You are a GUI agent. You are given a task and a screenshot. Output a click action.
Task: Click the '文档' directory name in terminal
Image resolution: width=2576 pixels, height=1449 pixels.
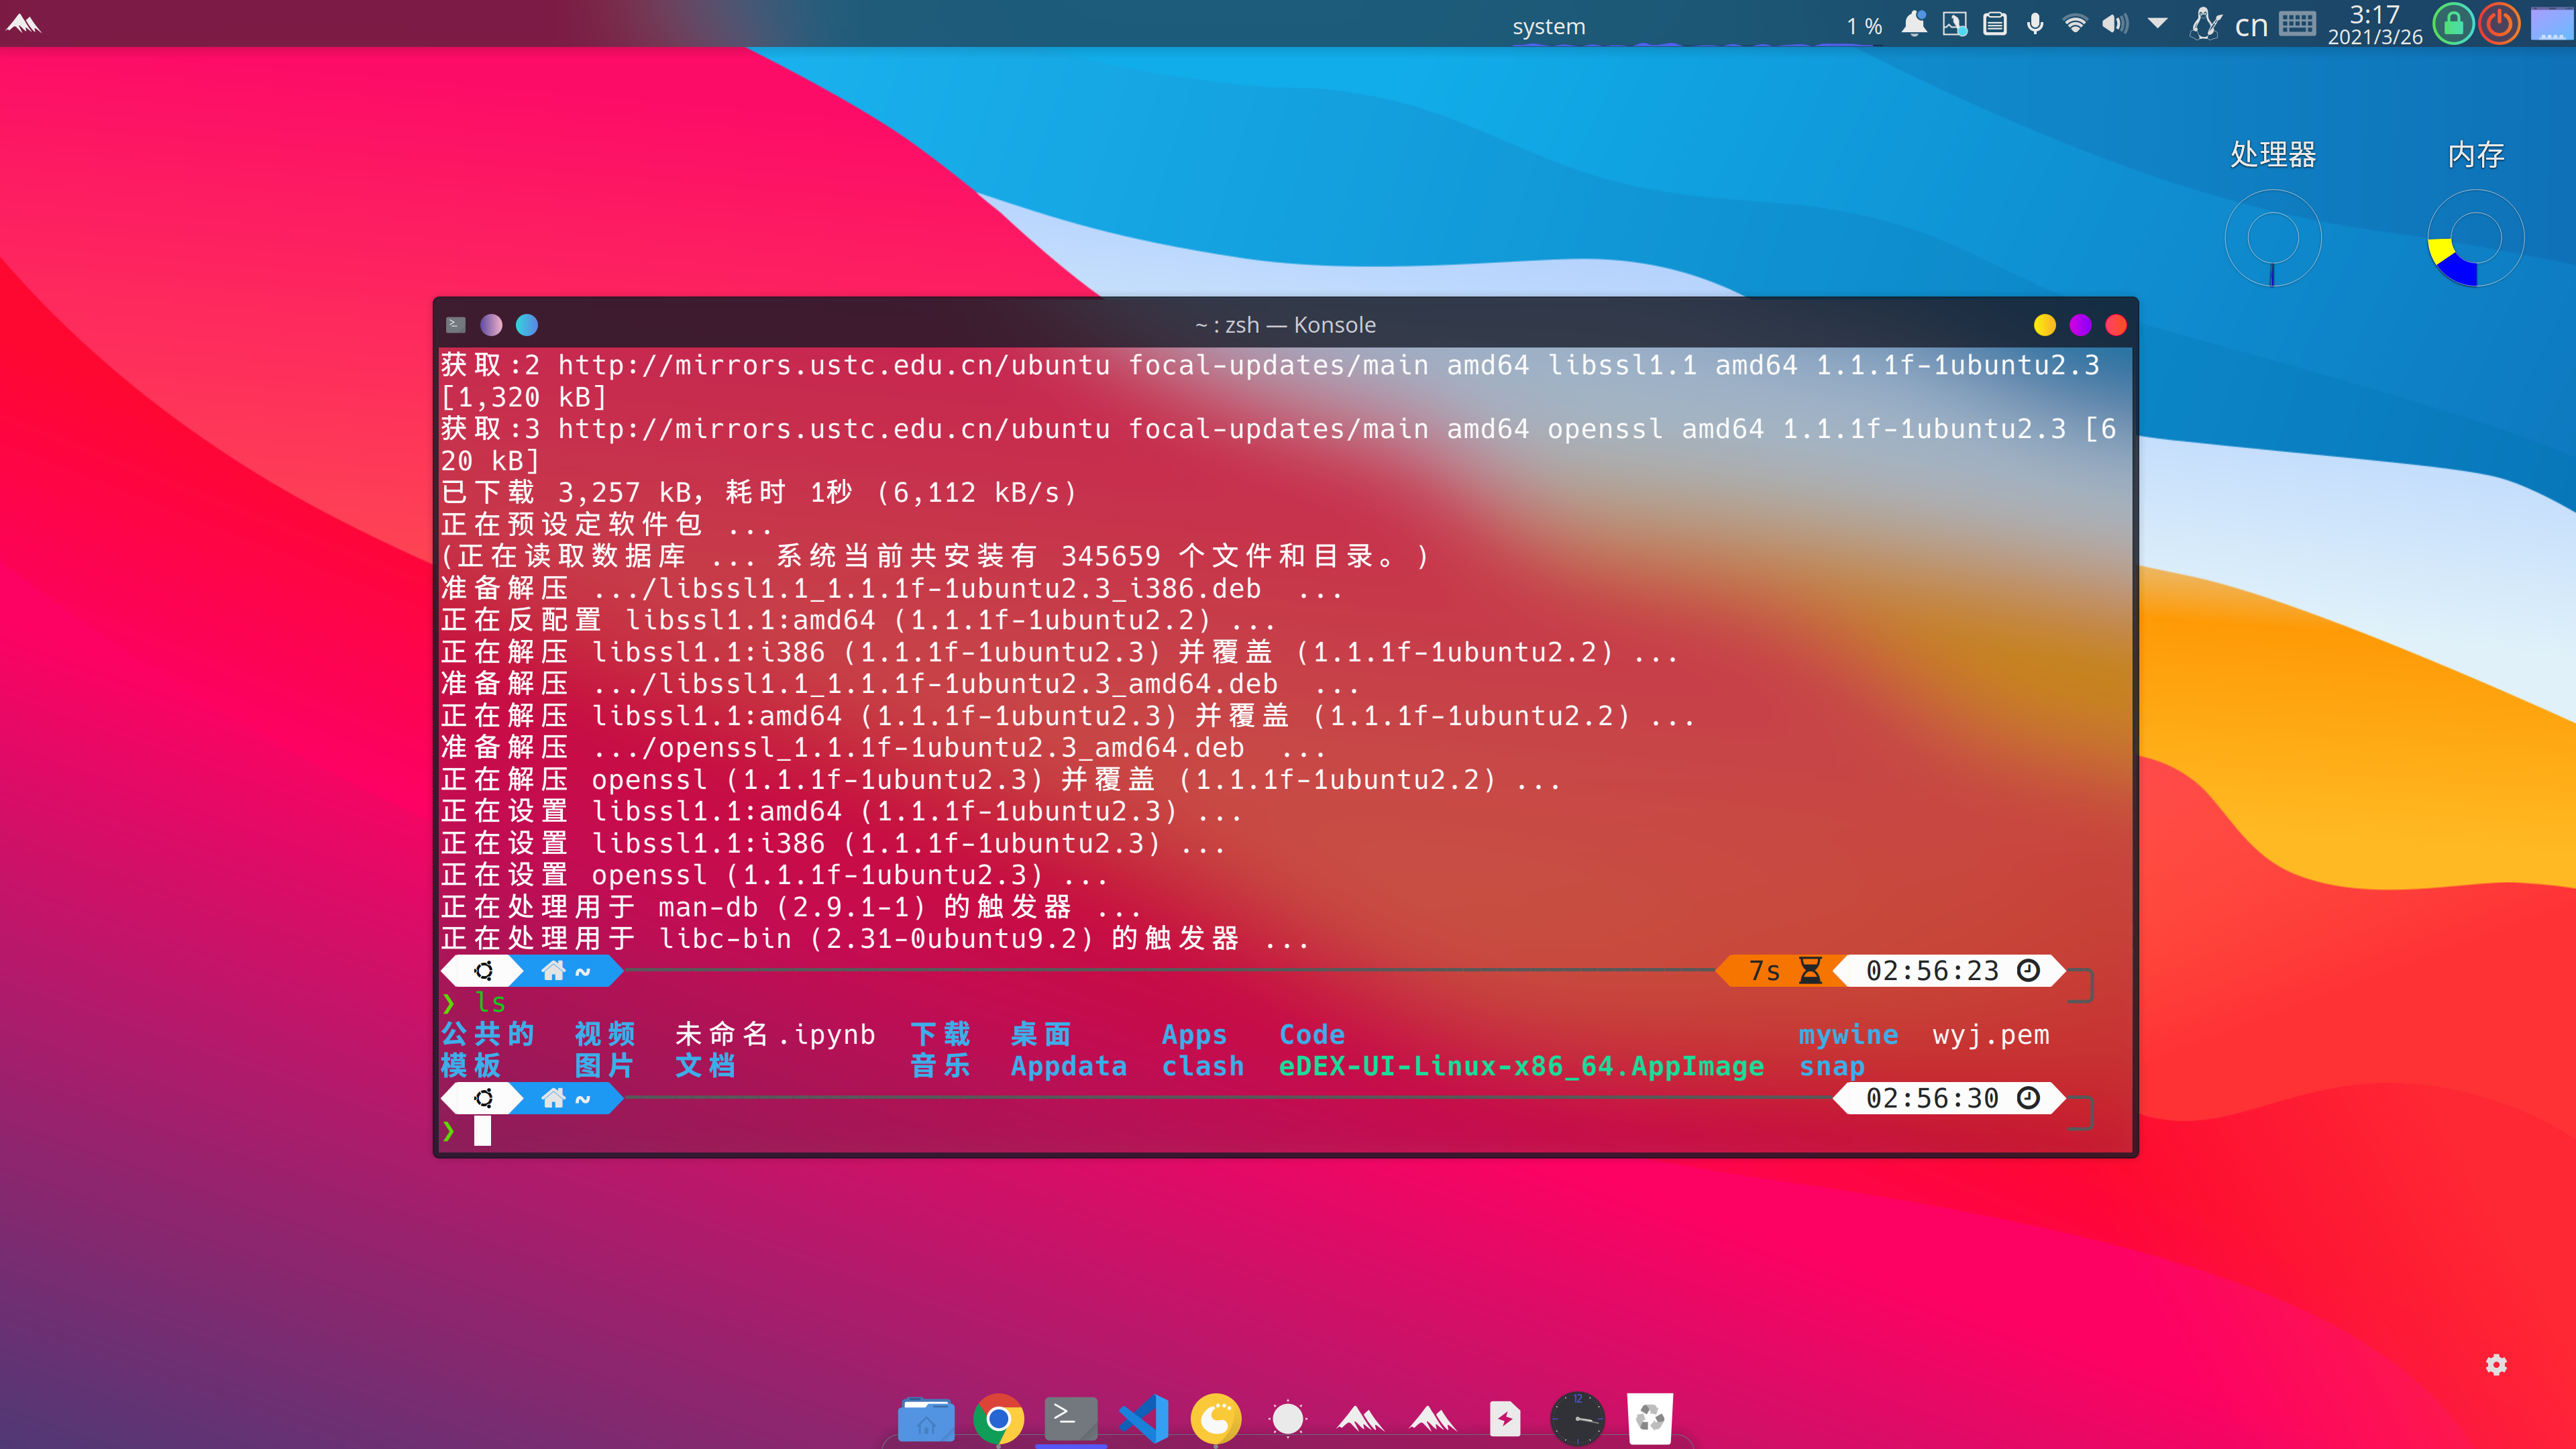(x=706, y=1066)
